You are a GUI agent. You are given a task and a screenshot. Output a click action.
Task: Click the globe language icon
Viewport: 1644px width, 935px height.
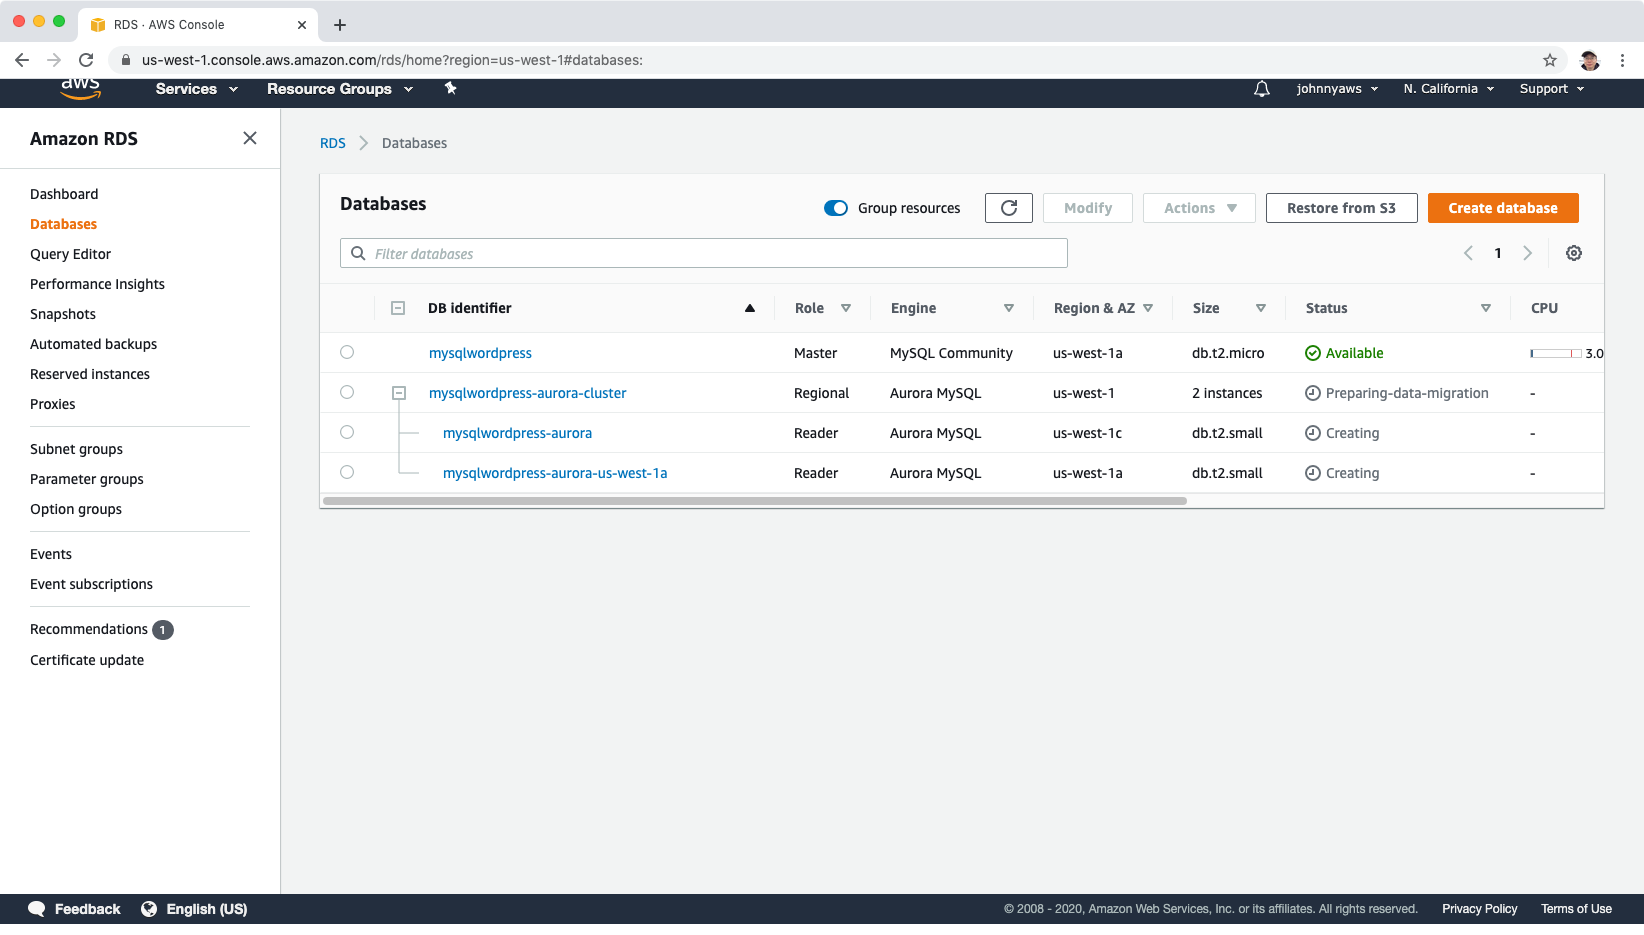pyautogui.click(x=149, y=909)
